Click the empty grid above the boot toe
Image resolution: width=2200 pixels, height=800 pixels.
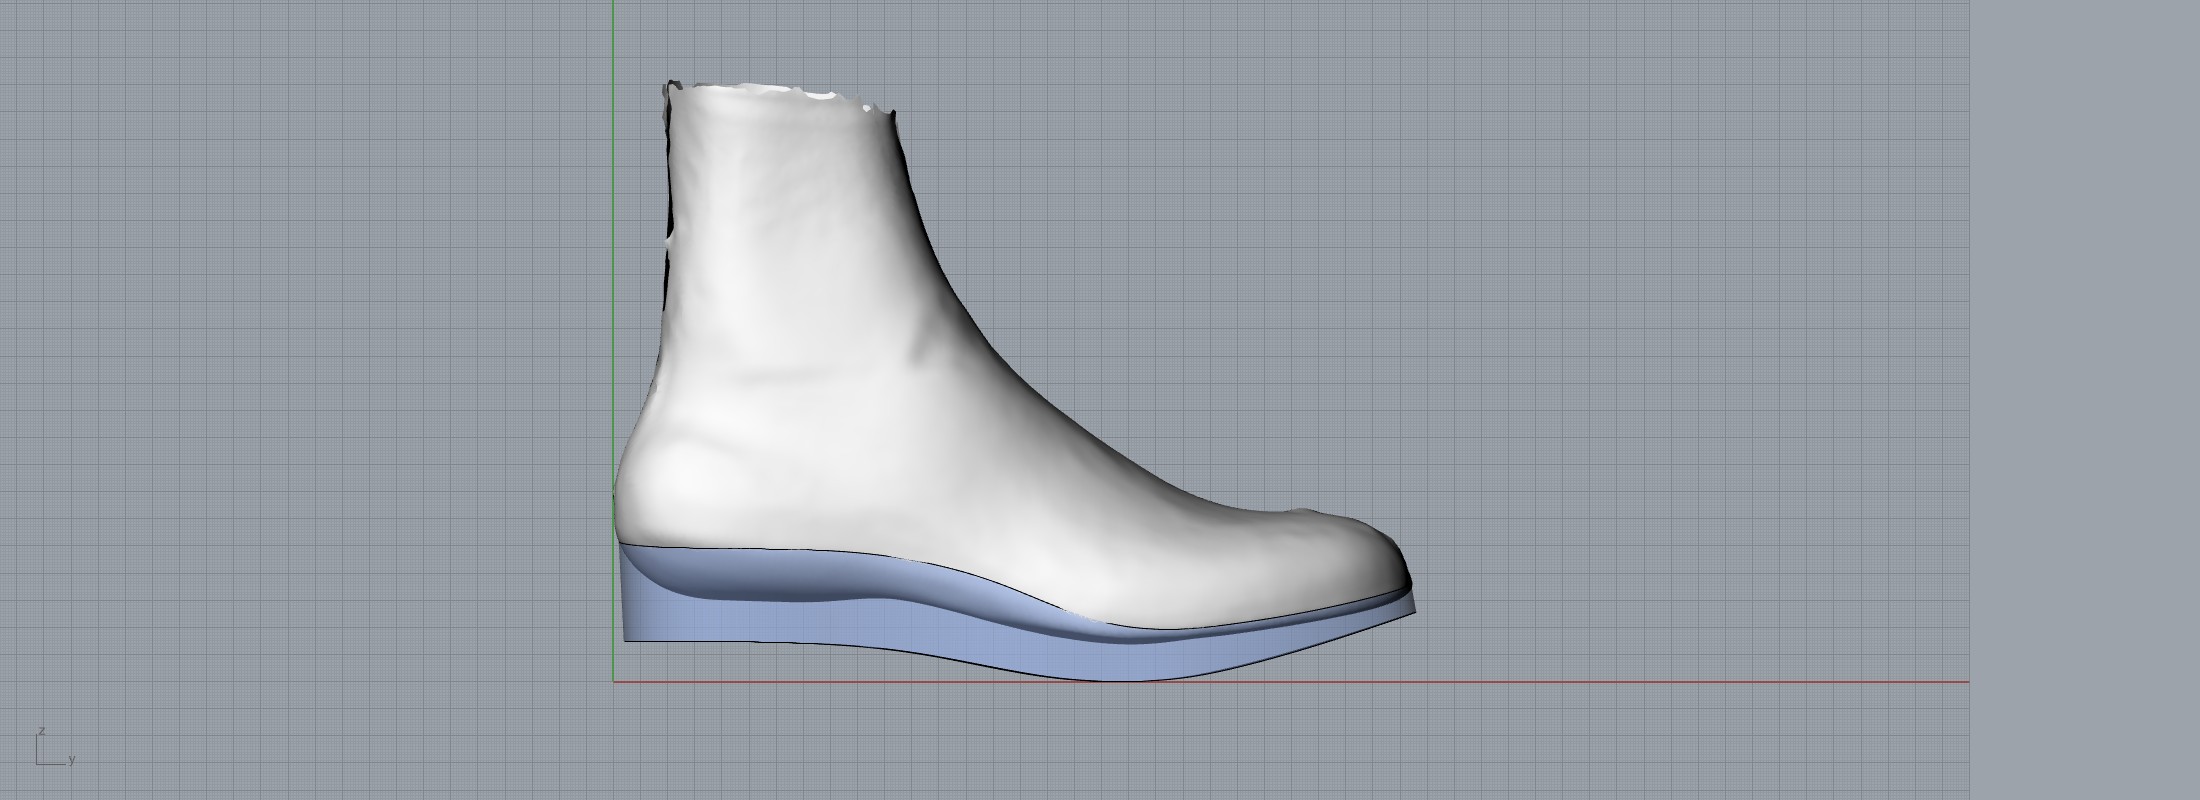point(1350,350)
